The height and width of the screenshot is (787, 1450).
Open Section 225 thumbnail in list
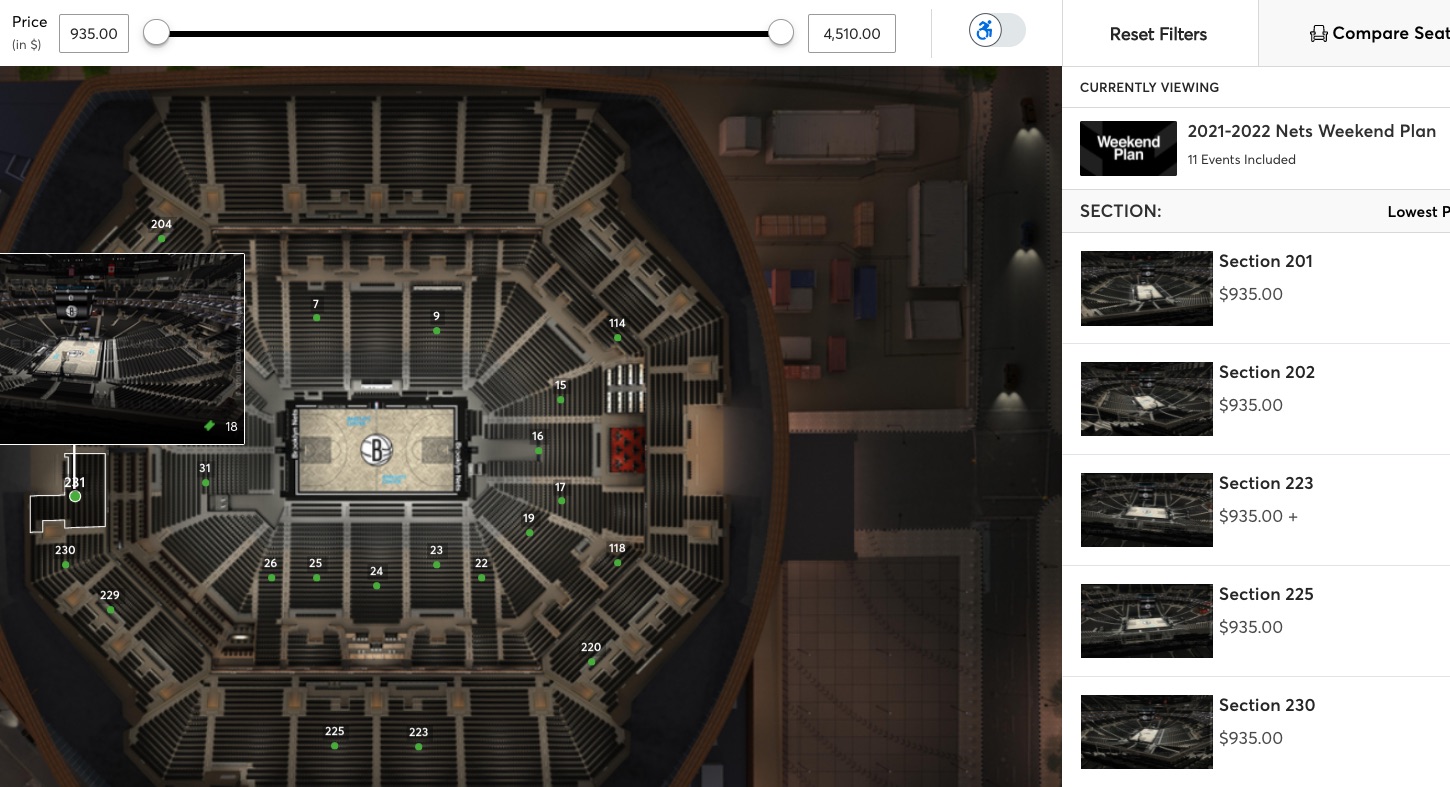coord(1146,621)
